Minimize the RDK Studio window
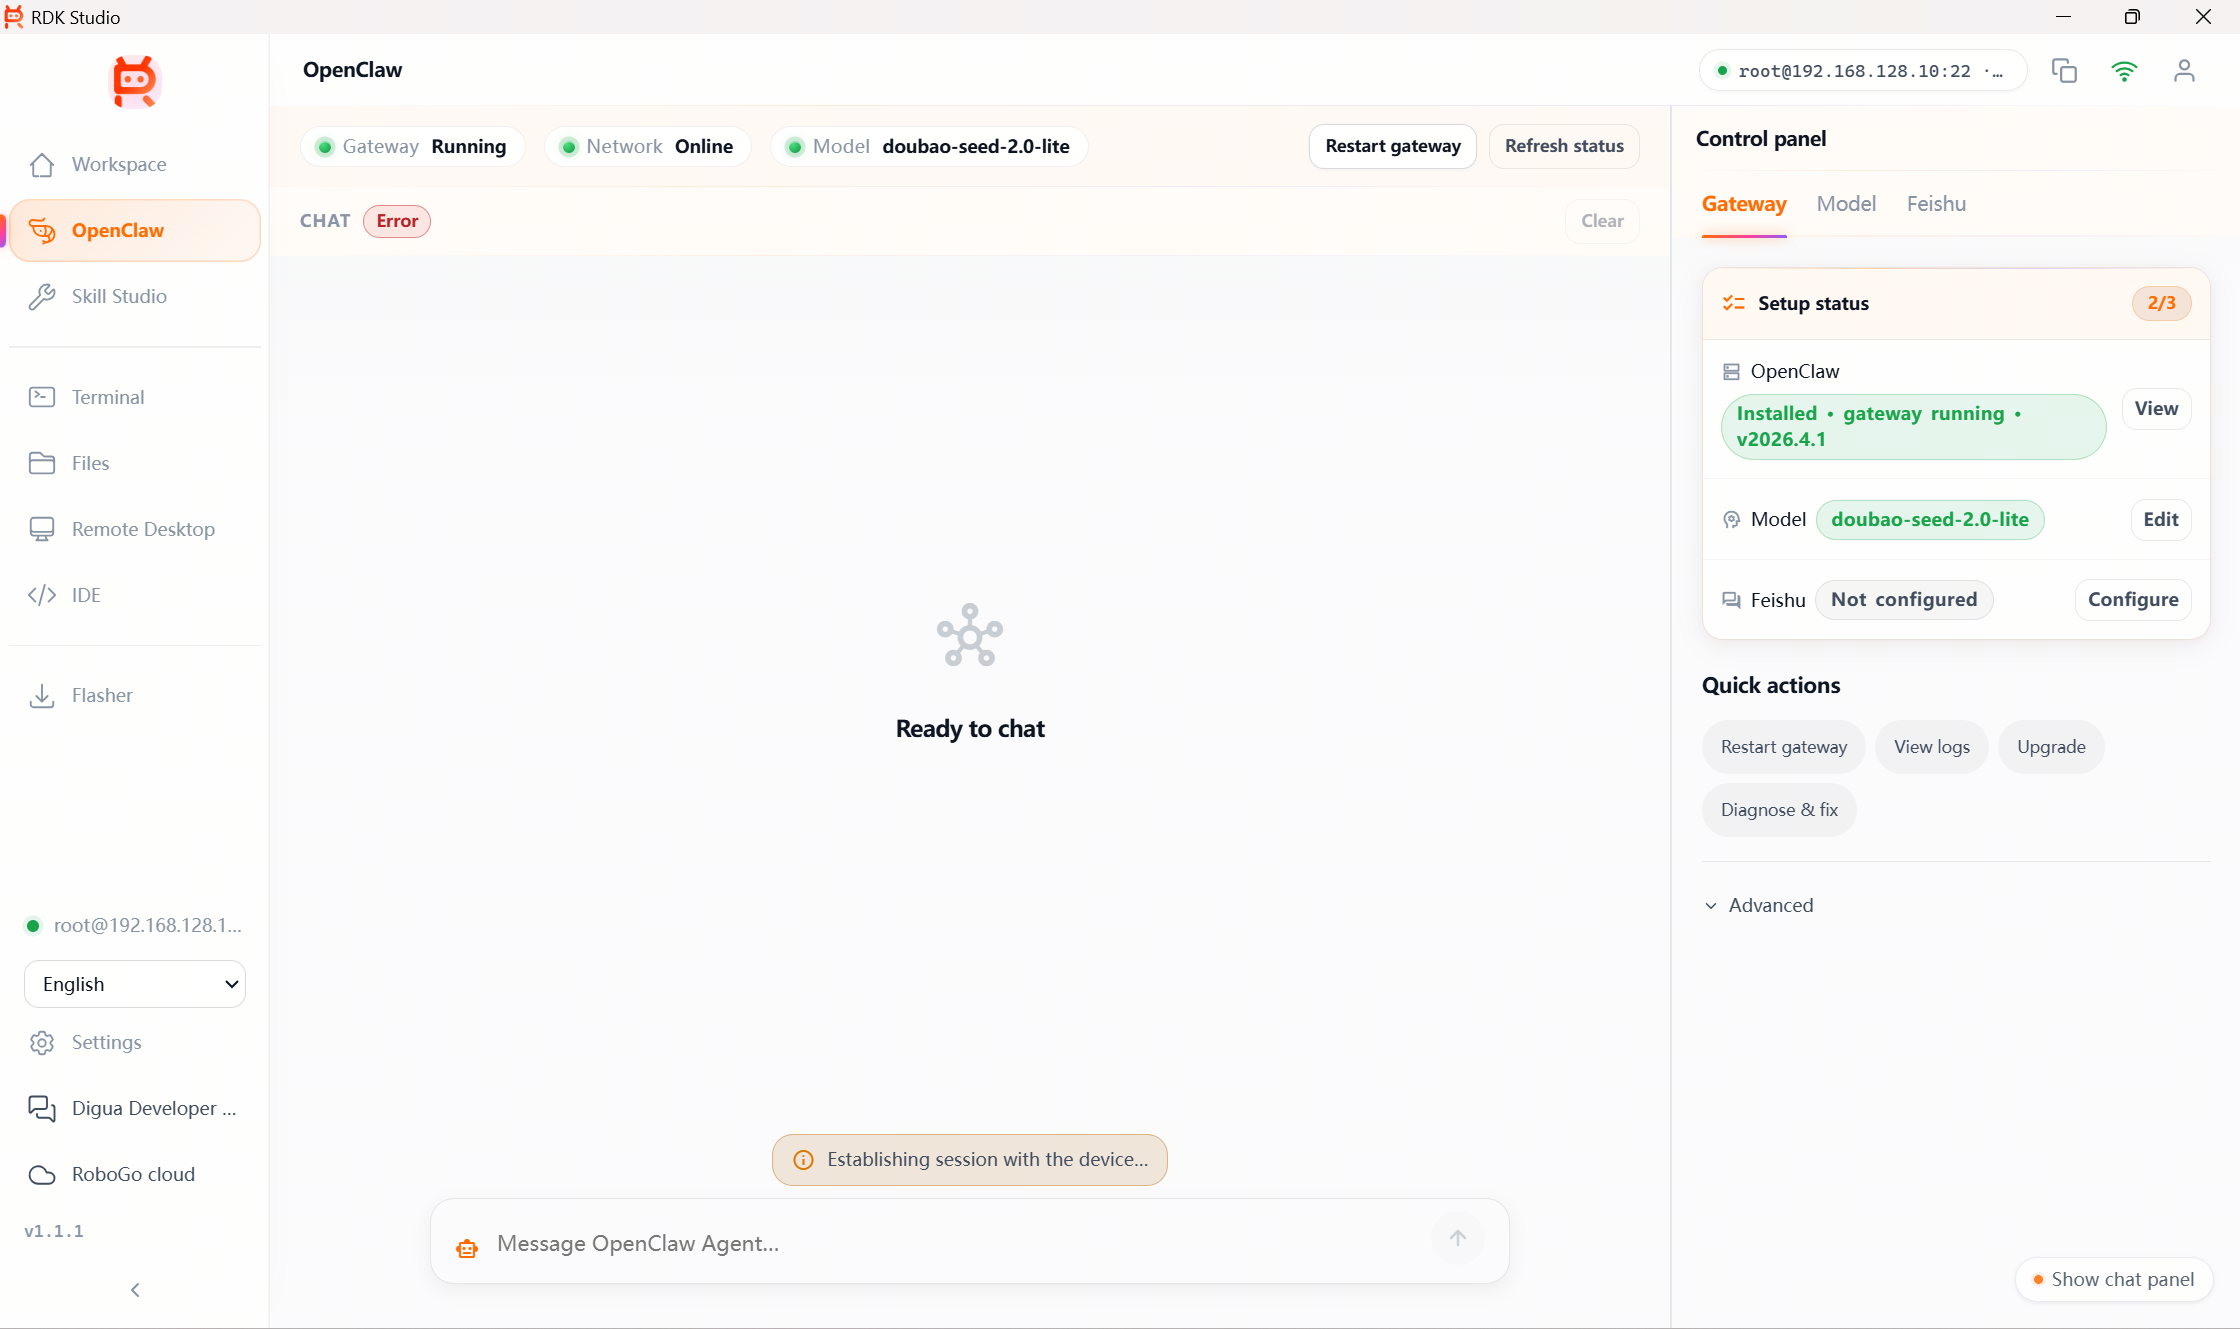The image size is (2240, 1329). (x=2063, y=17)
